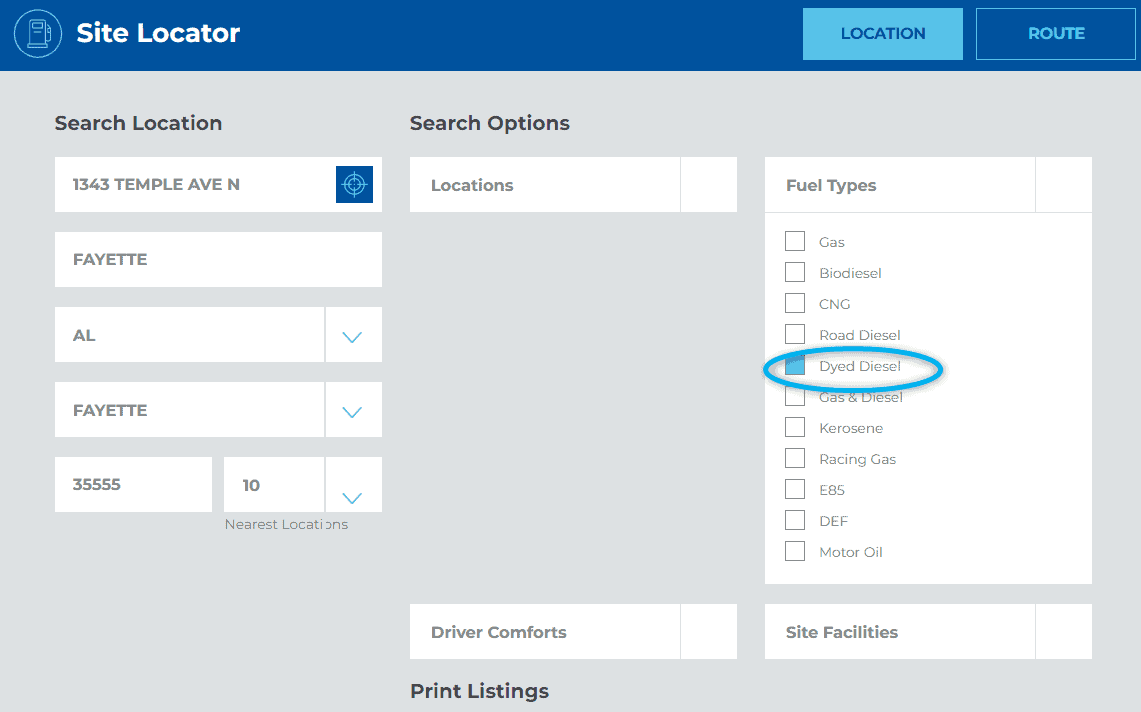The width and height of the screenshot is (1141, 712).
Task: Enable the Gas fuel type checkbox
Action: 795,241
